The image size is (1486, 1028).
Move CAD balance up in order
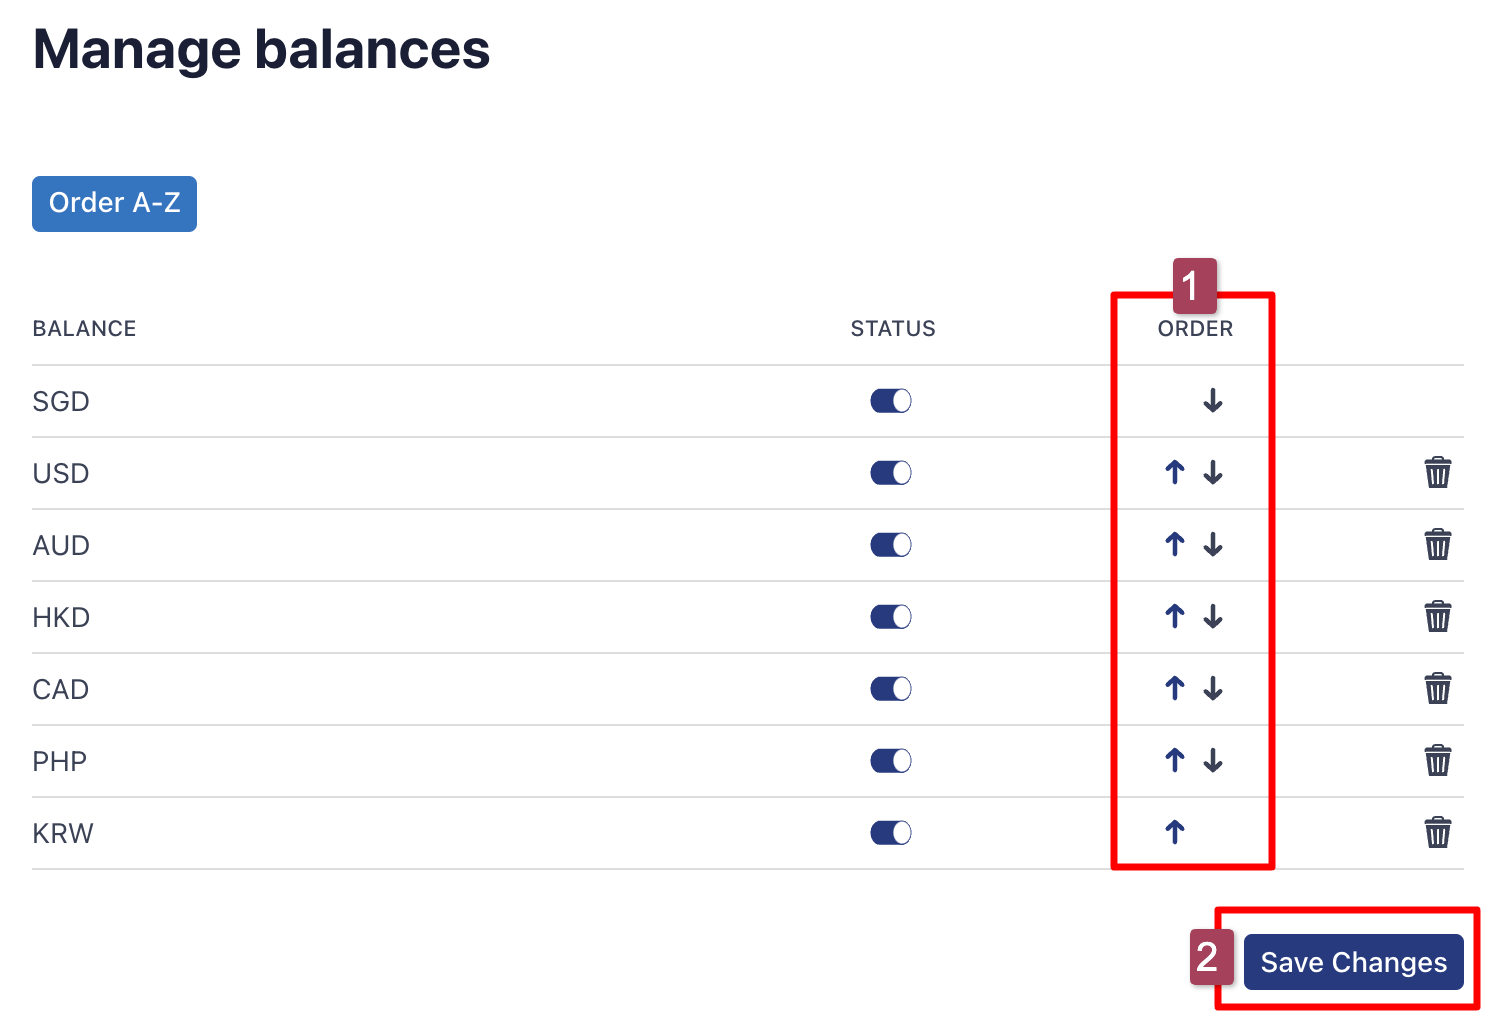pos(1175,689)
